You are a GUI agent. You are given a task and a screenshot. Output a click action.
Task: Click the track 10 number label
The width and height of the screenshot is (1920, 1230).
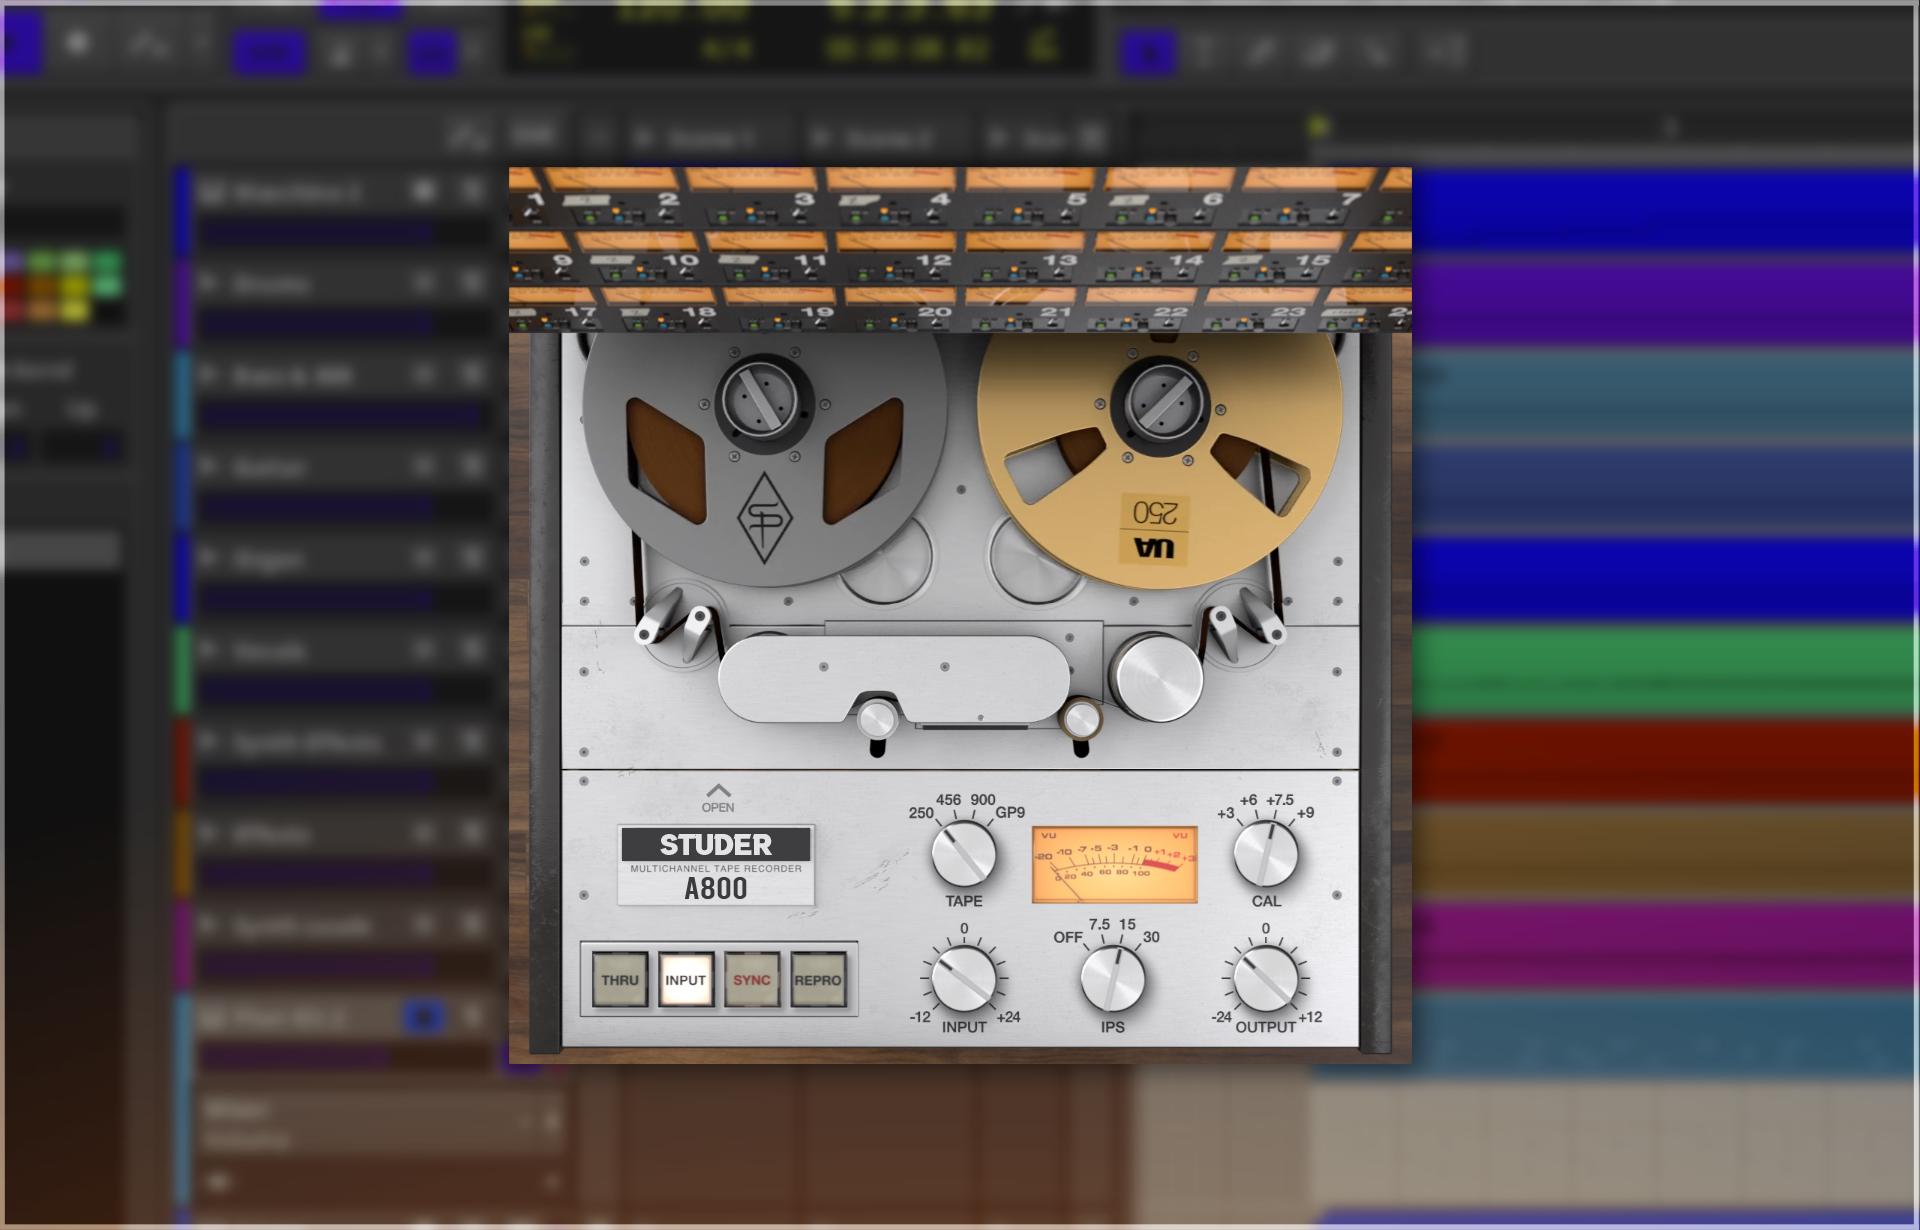coord(679,260)
